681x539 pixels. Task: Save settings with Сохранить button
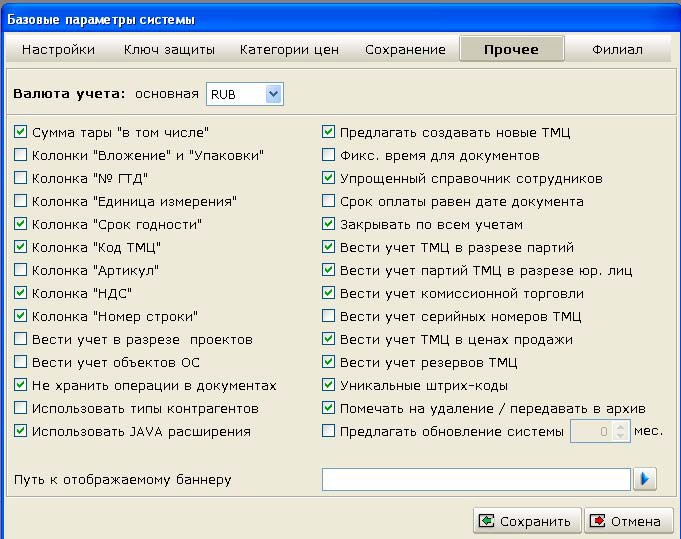click(x=527, y=521)
